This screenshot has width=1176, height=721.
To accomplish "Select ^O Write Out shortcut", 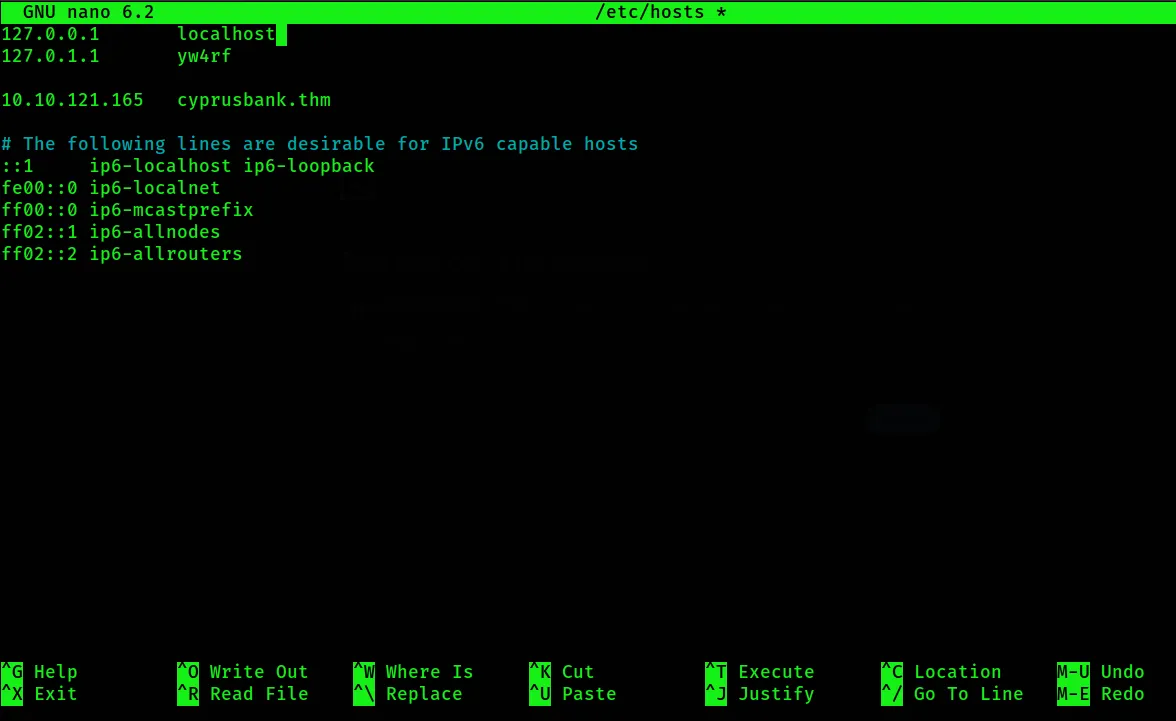I will pyautogui.click(x=243, y=672).
